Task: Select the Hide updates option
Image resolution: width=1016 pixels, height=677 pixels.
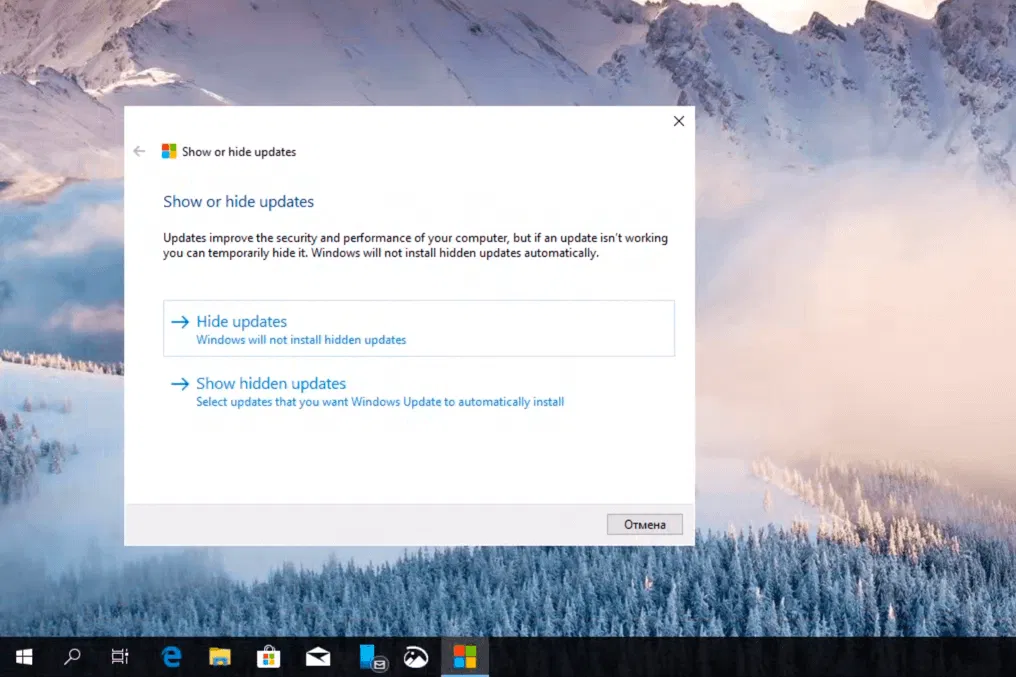Action: tap(241, 321)
